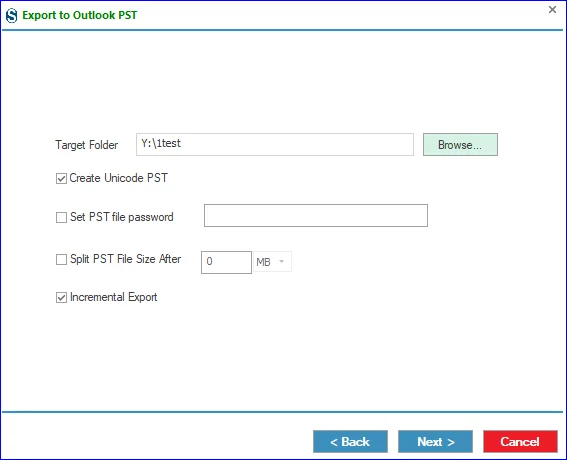The height and width of the screenshot is (460, 567).
Task: Enable Split PST File Size After
Action: pos(61,259)
